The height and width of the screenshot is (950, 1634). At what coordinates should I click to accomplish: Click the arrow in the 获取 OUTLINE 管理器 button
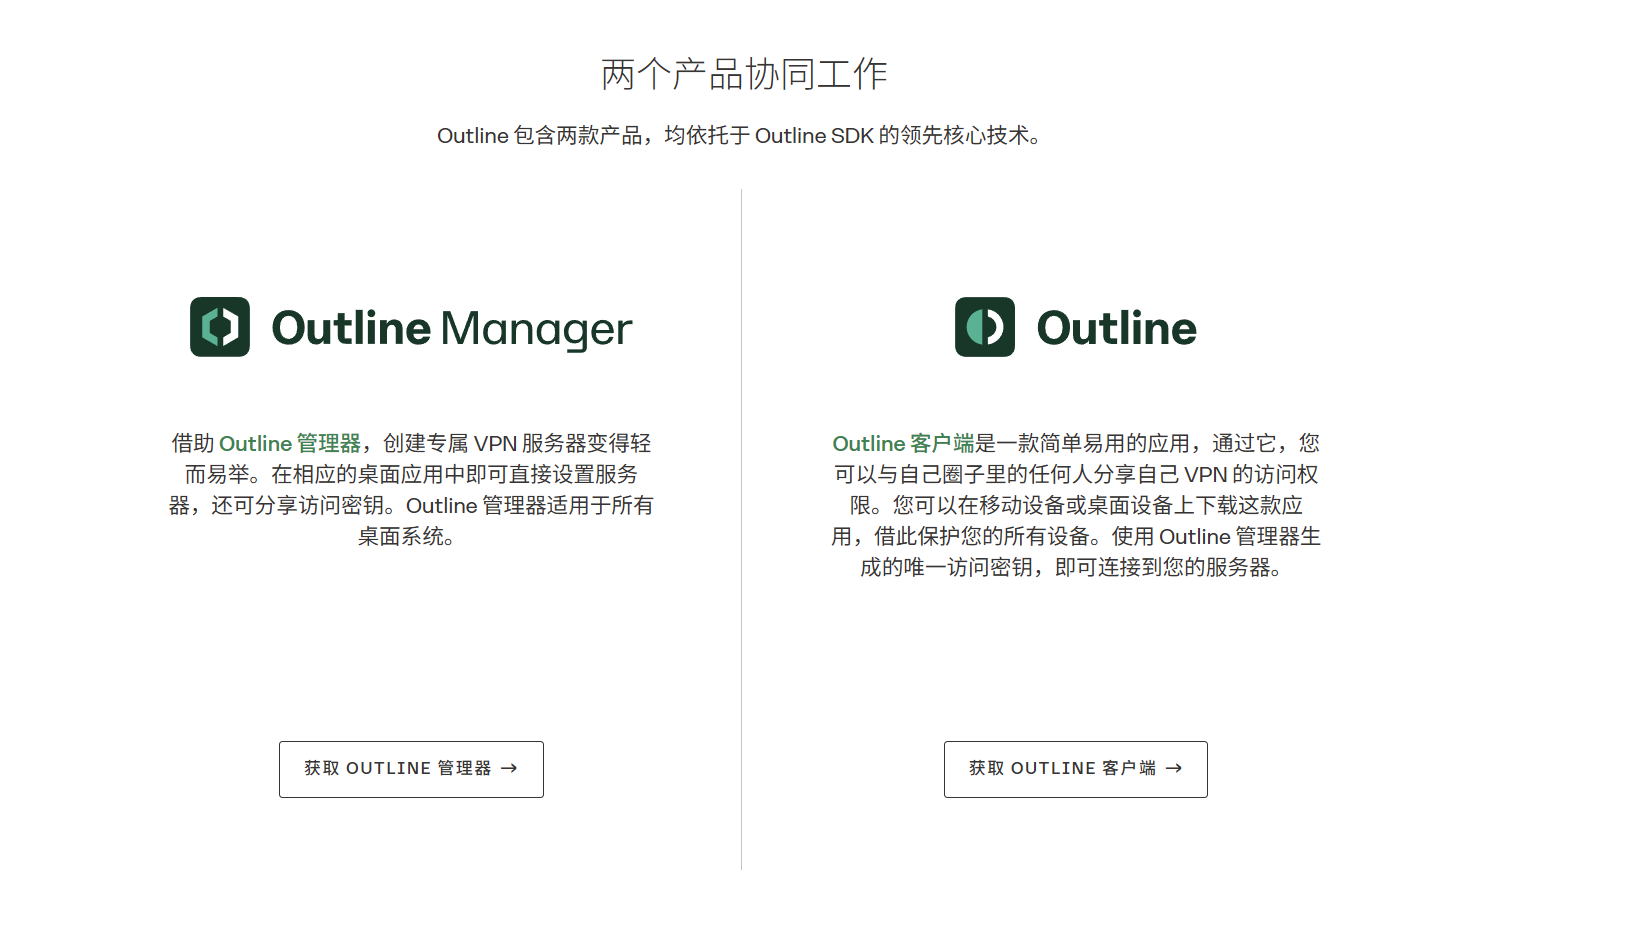509,768
